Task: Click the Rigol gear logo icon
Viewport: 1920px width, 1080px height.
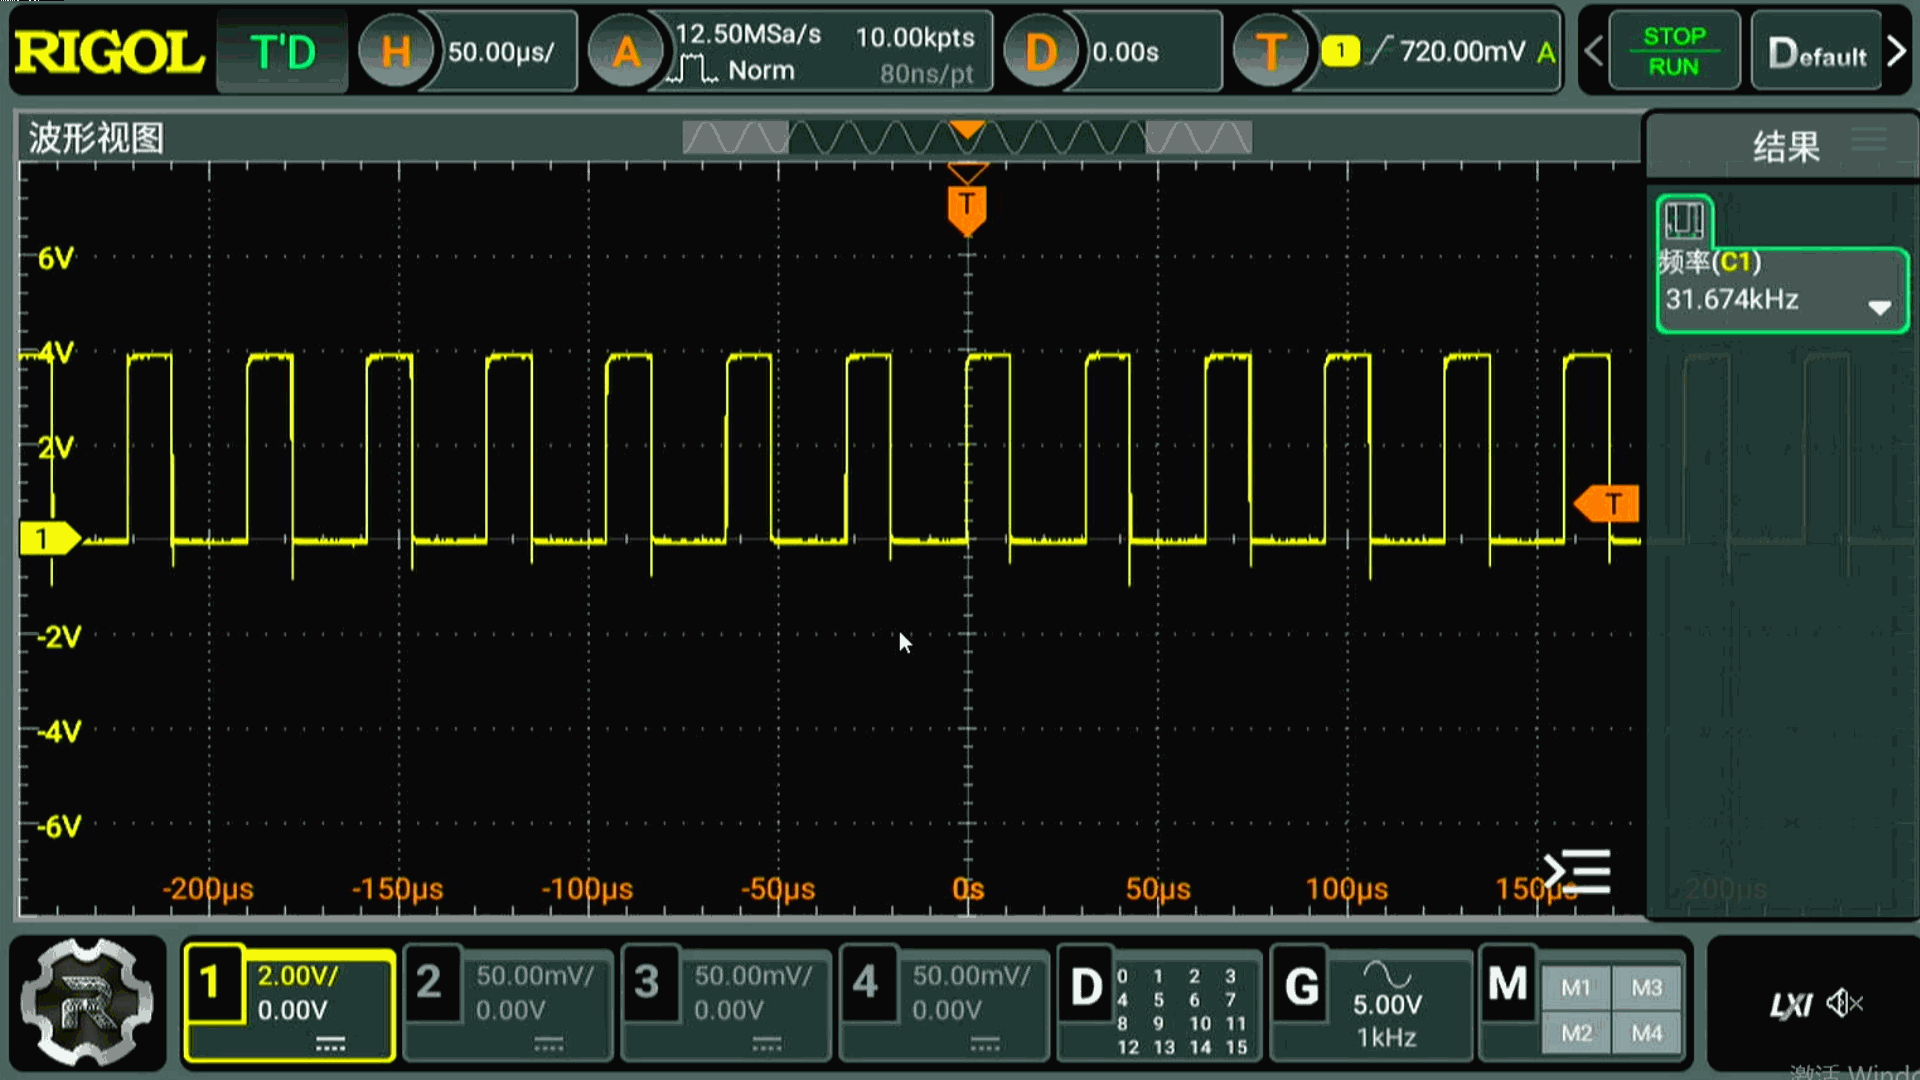Action: click(87, 1003)
